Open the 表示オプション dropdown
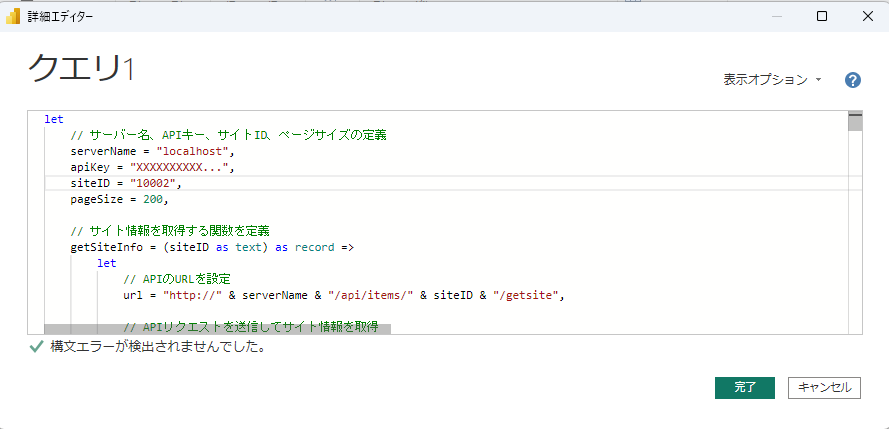 (x=772, y=80)
